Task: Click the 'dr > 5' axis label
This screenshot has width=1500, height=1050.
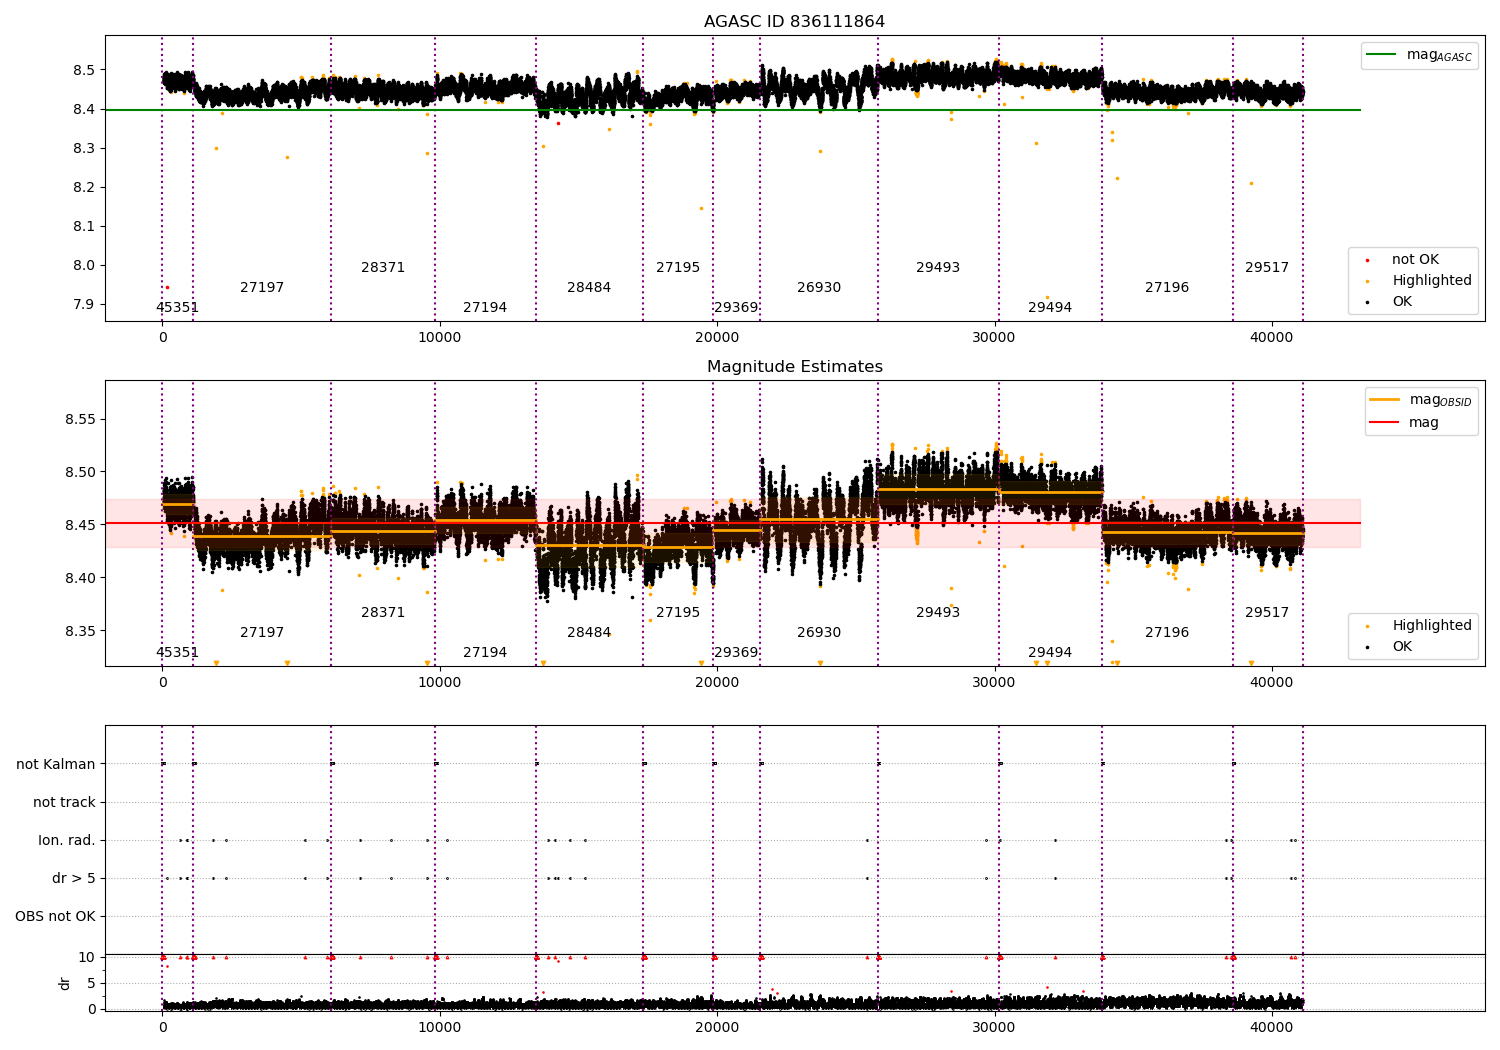Action: pyautogui.click(x=74, y=878)
